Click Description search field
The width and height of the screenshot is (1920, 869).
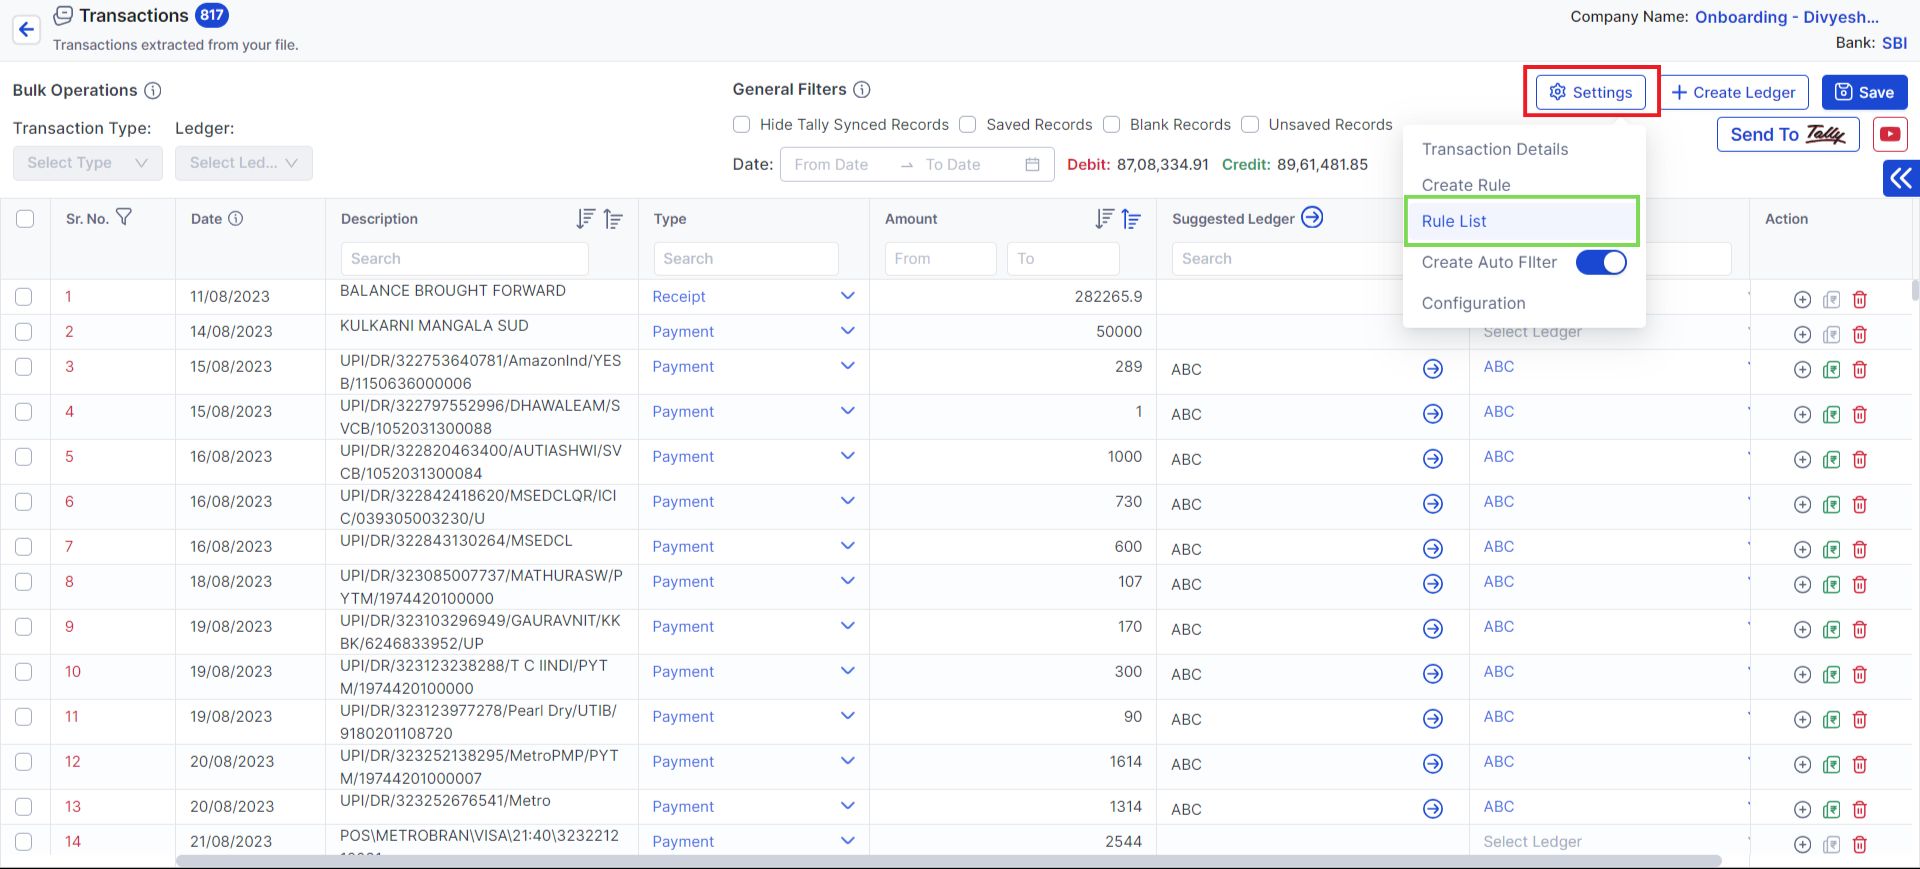point(465,258)
